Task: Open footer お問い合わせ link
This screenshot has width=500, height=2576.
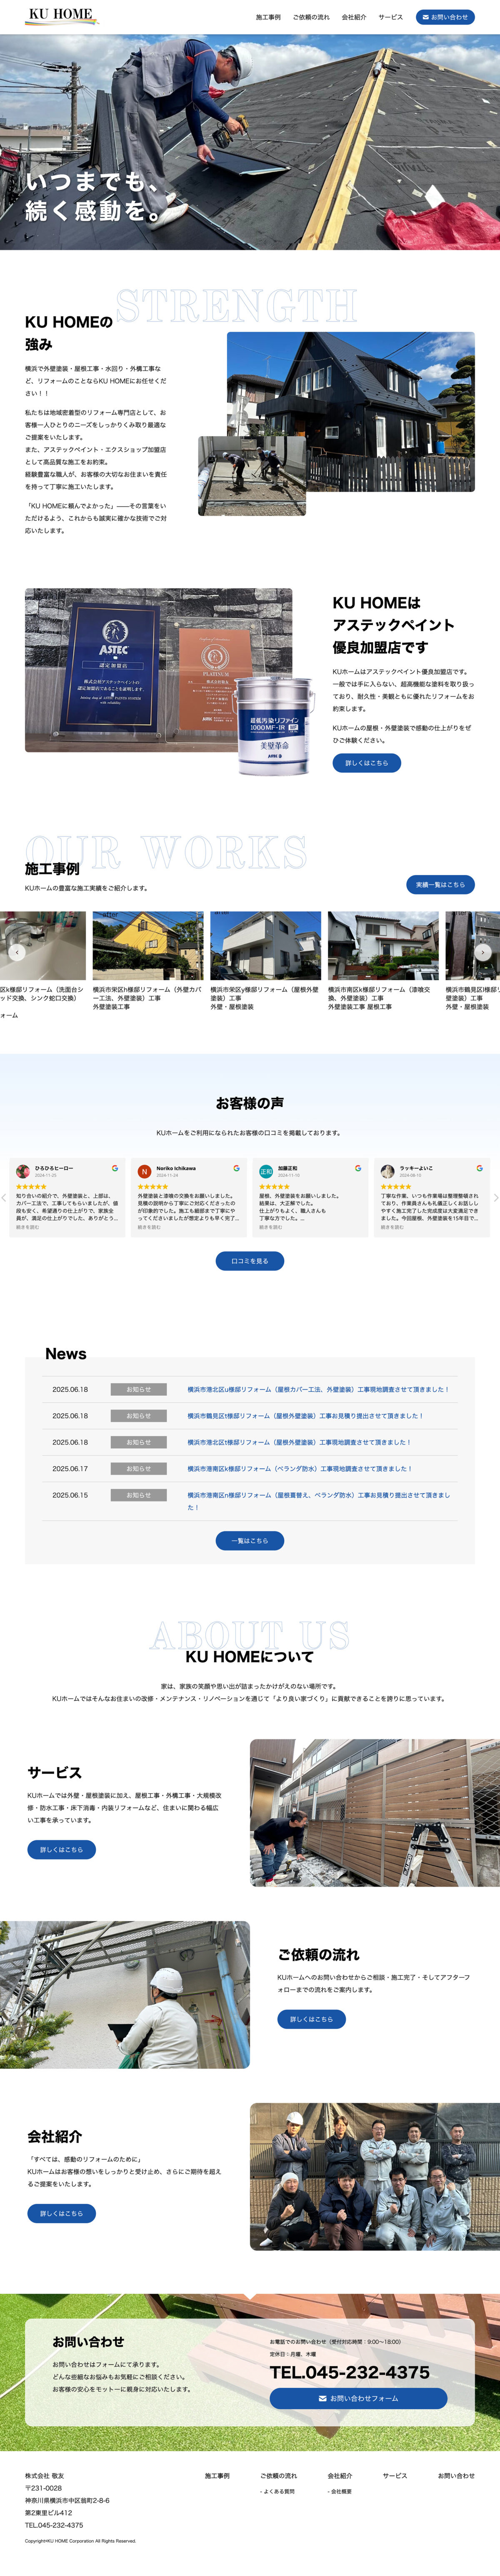Action: pyautogui.click(x=456, y=2476)
